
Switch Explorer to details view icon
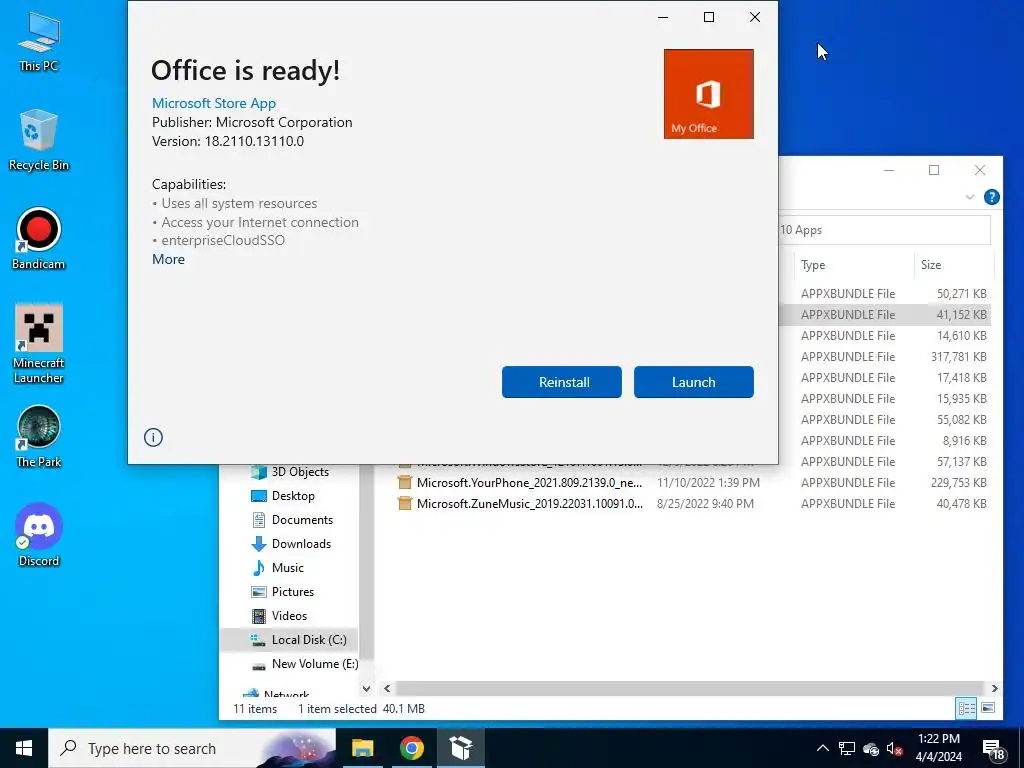967,709
